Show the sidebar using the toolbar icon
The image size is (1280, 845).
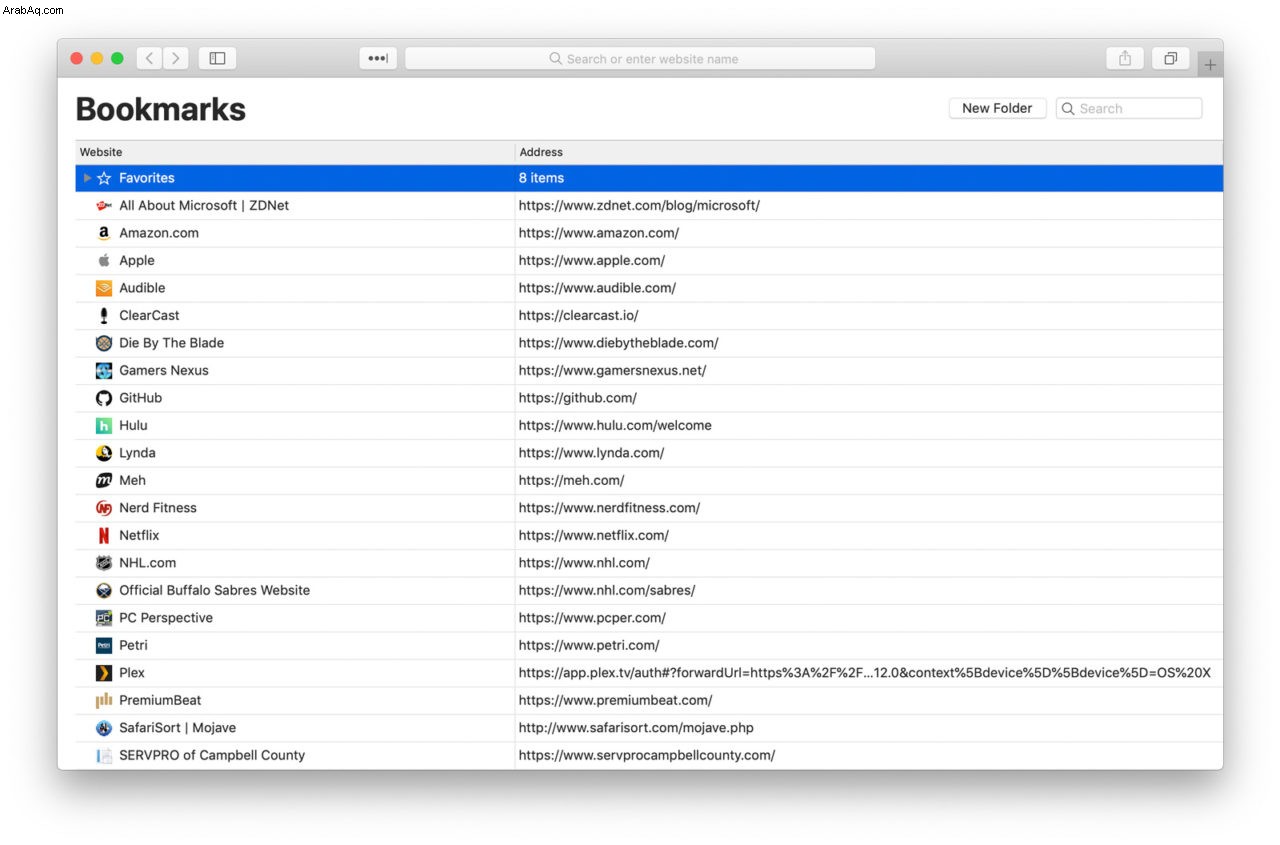pos(217,58)
